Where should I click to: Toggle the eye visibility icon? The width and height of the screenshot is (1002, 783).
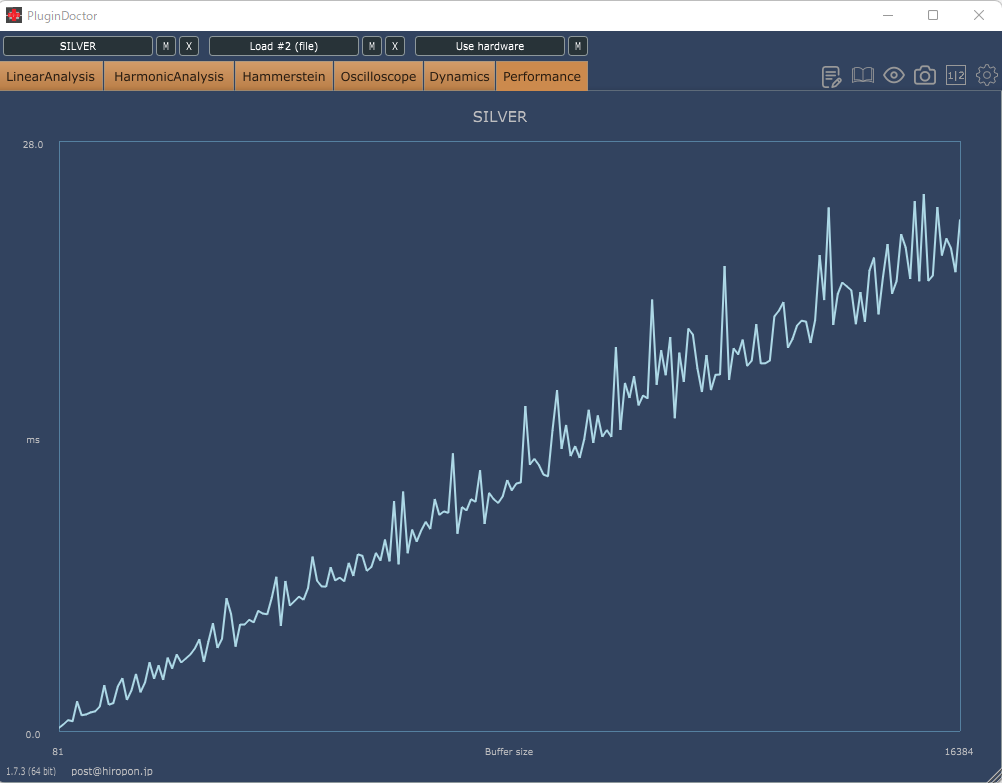[x=893, y=75]
